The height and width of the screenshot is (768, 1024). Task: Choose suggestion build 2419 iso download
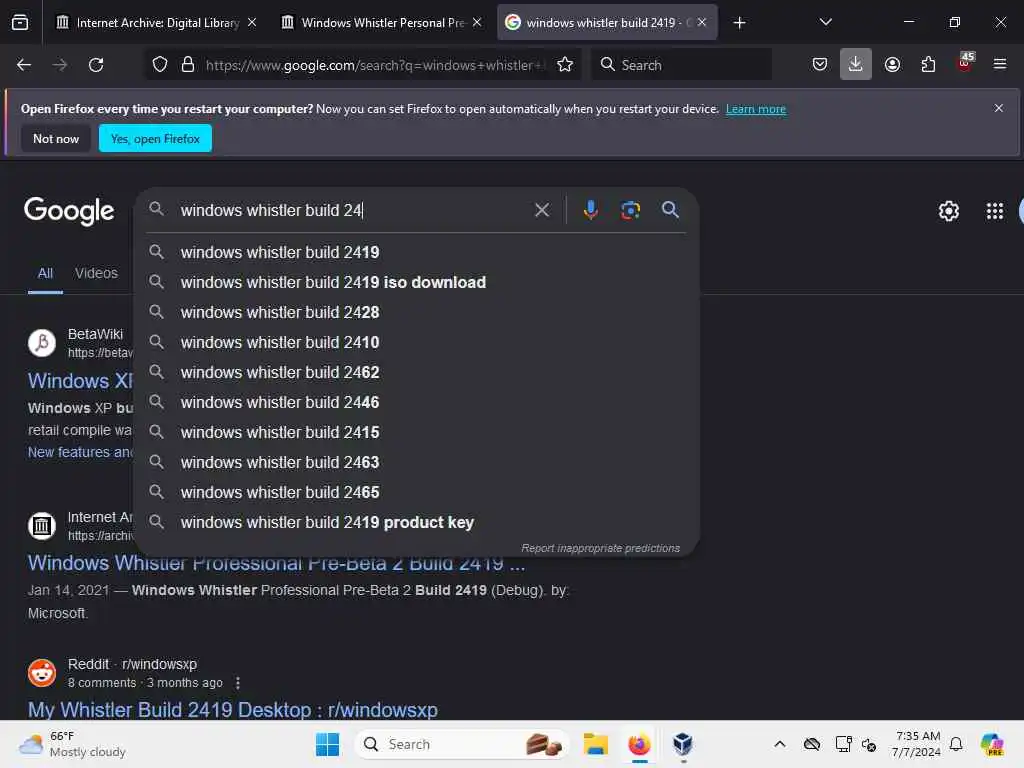coord(417,282)
